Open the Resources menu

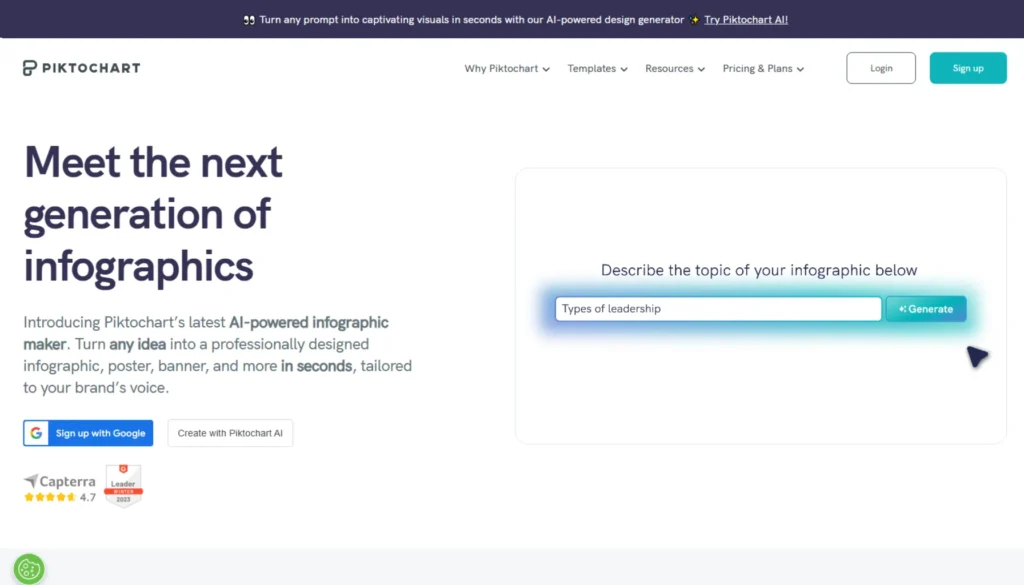pos(675,69)
